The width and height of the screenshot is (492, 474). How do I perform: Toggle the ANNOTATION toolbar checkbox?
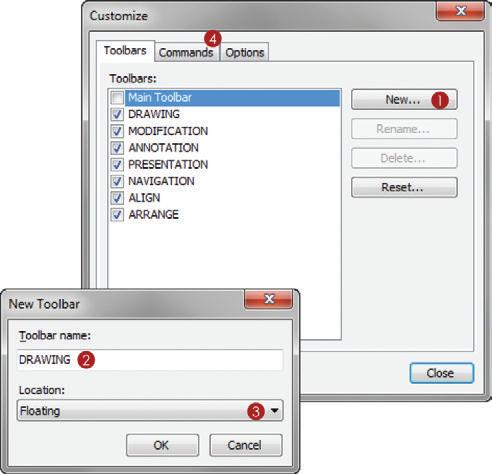117,148
